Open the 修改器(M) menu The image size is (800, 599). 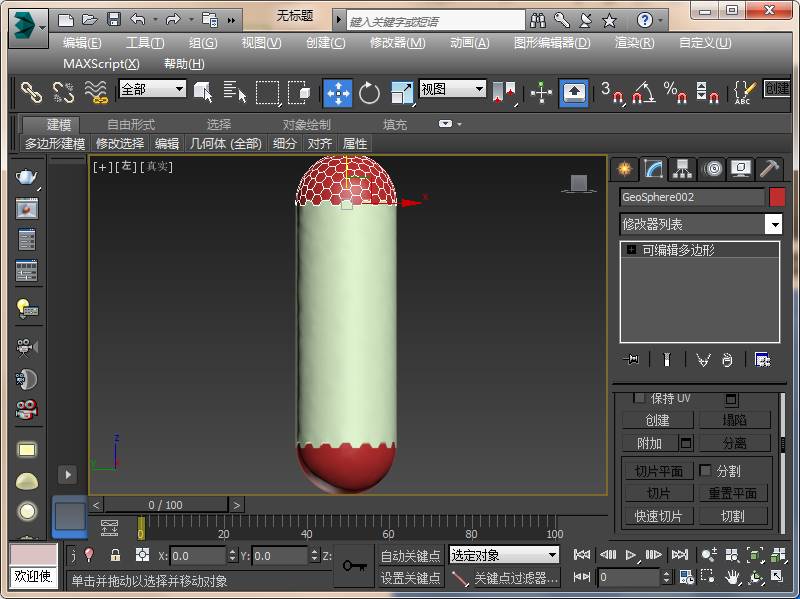[x=397, y=43]
